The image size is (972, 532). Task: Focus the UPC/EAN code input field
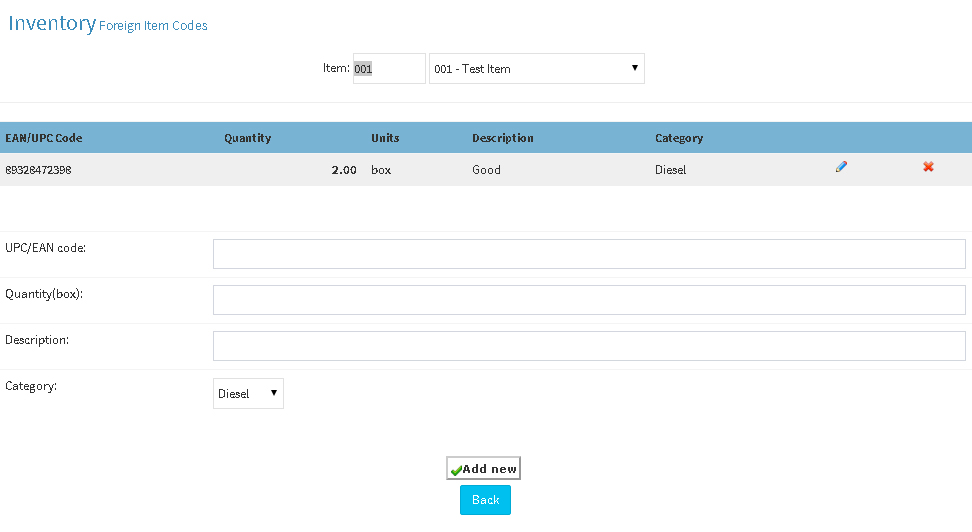(x=589, y=254)
